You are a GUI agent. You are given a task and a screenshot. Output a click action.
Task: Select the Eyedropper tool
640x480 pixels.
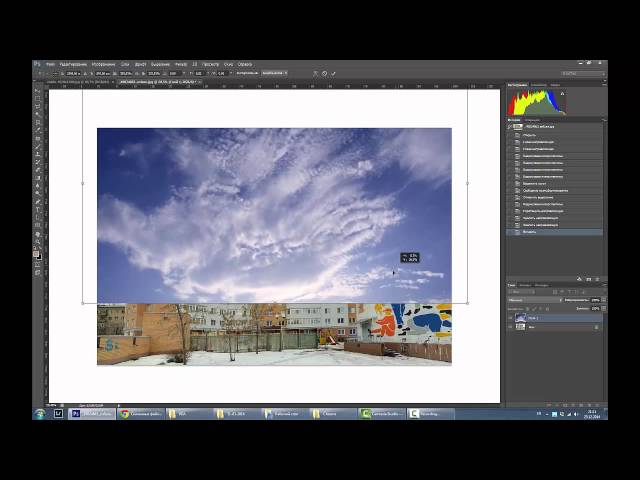tap(38, 130)
